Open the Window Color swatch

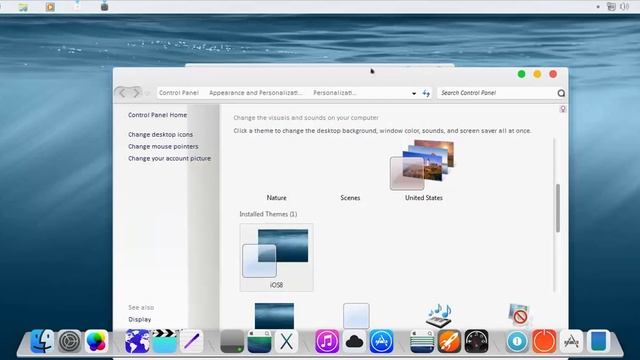click(x=356, y=316)
